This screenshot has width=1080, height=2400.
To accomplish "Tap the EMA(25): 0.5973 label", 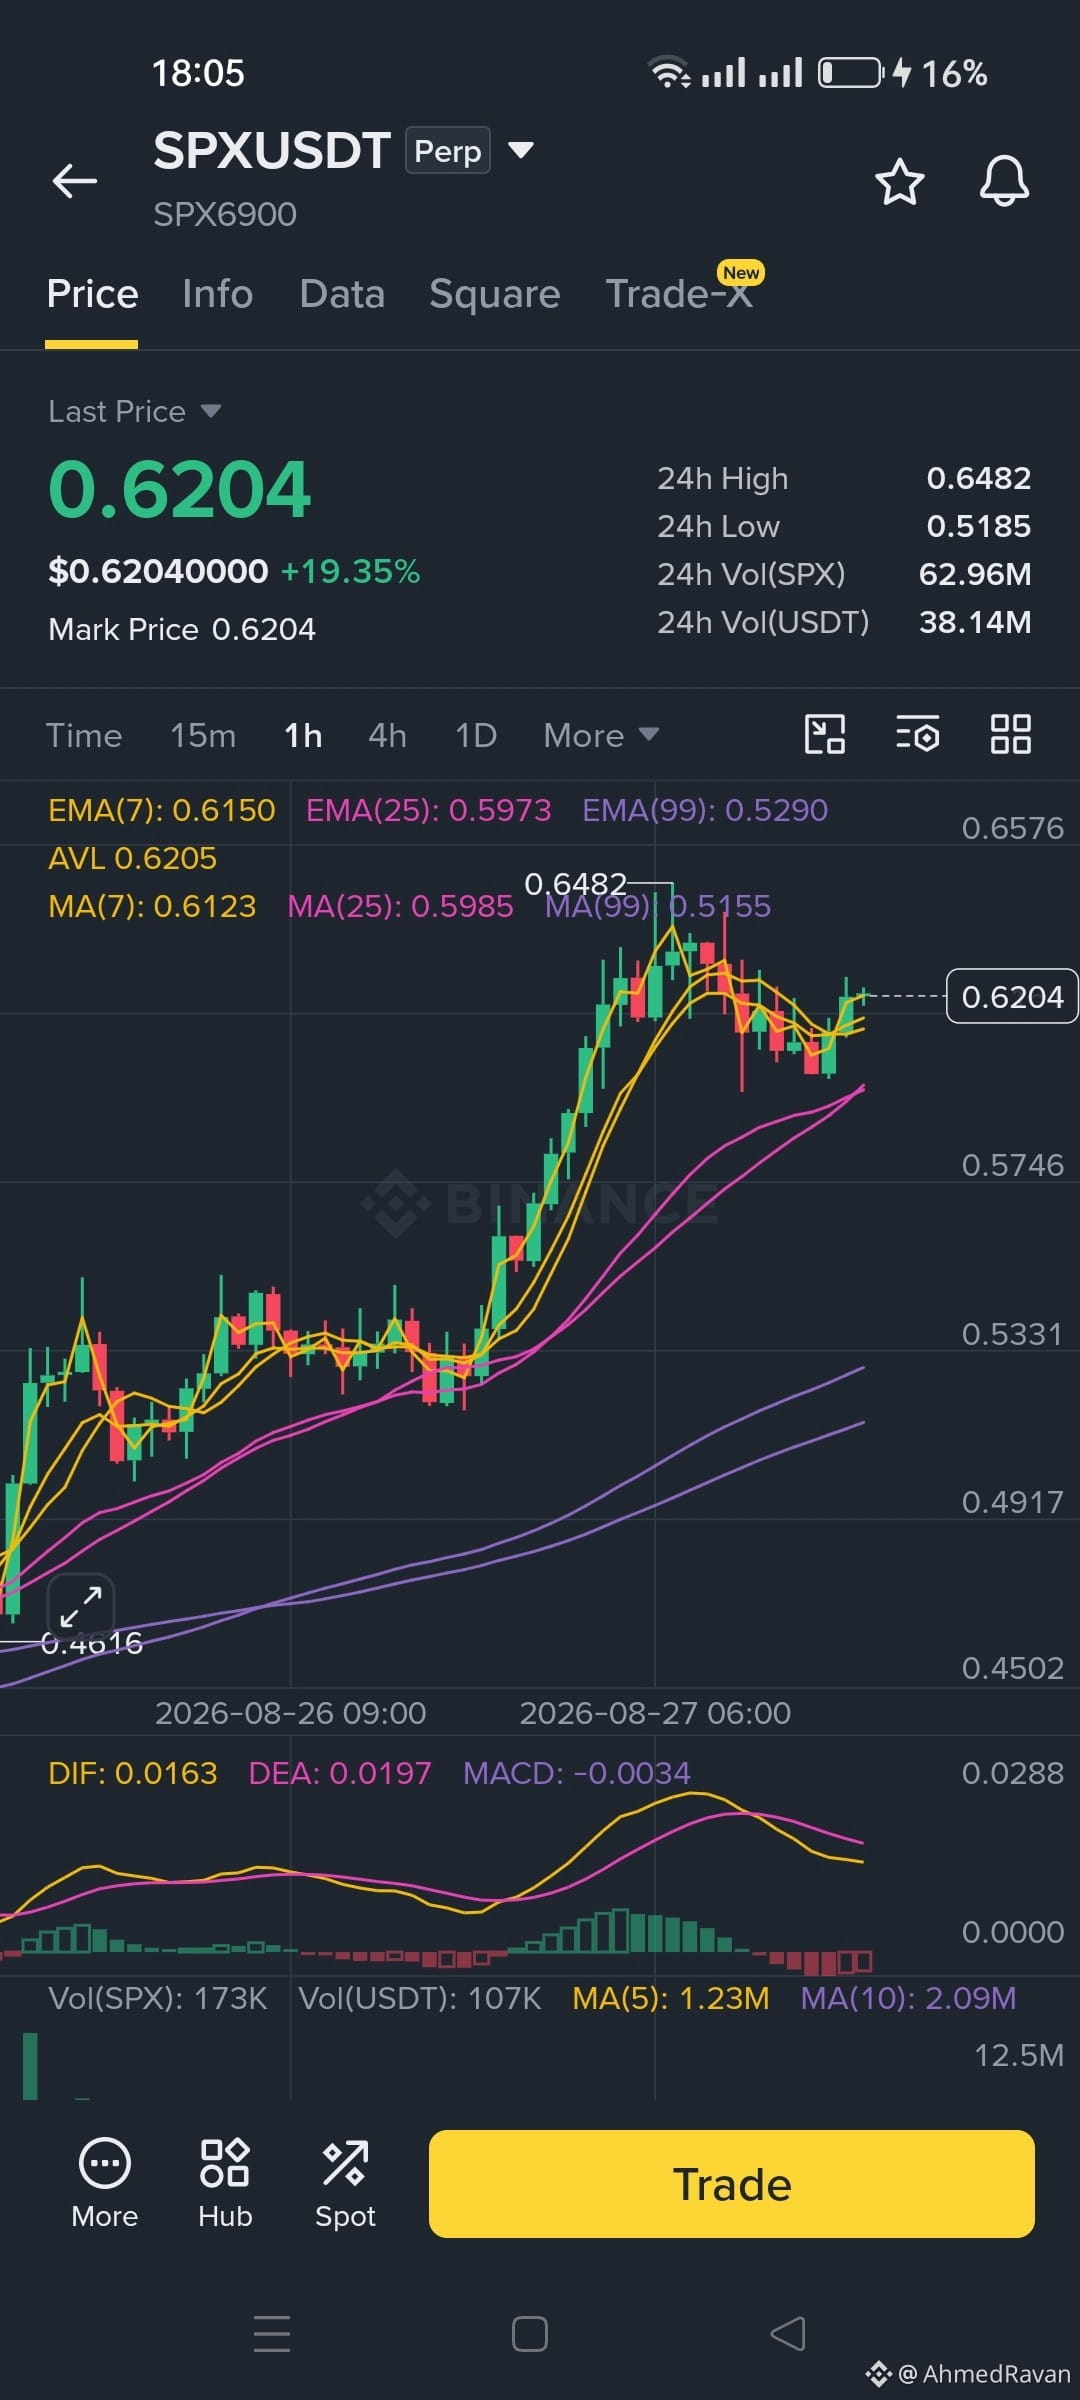I will (x=428, y=810).
